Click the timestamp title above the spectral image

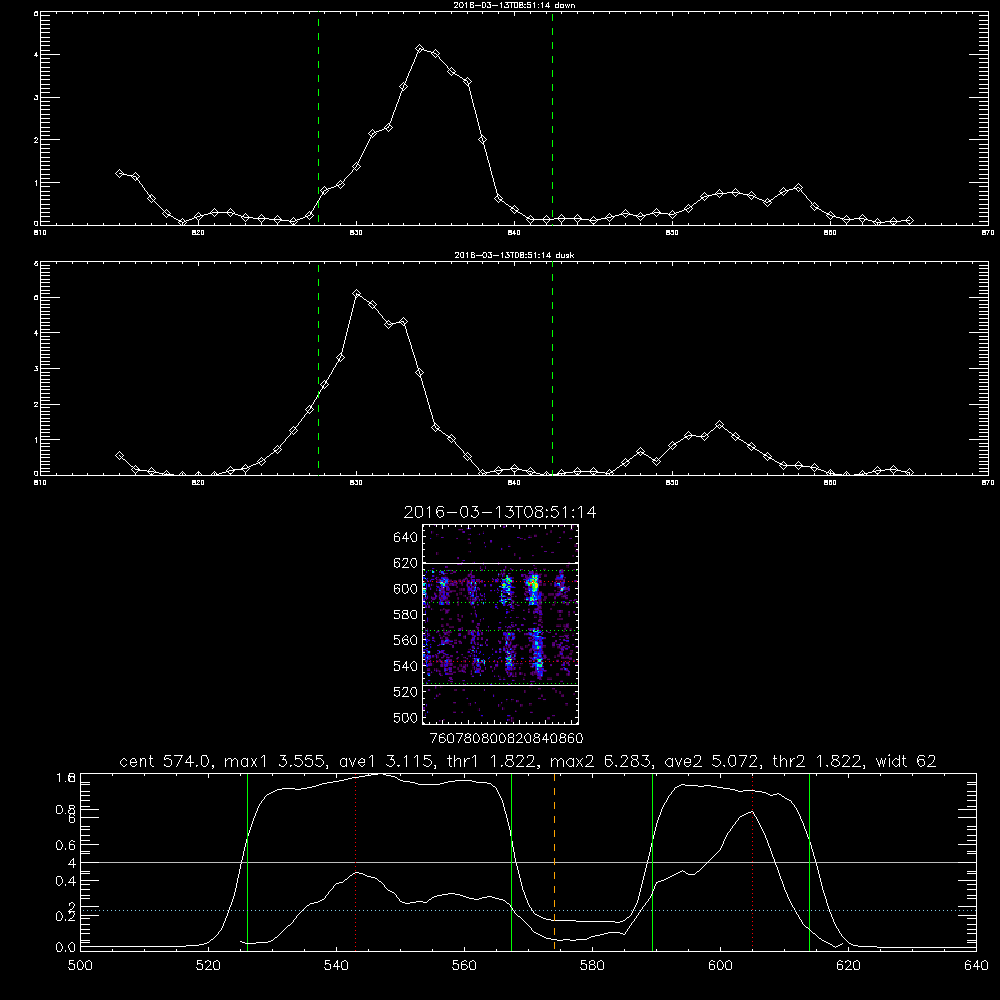tap(500, 512)
